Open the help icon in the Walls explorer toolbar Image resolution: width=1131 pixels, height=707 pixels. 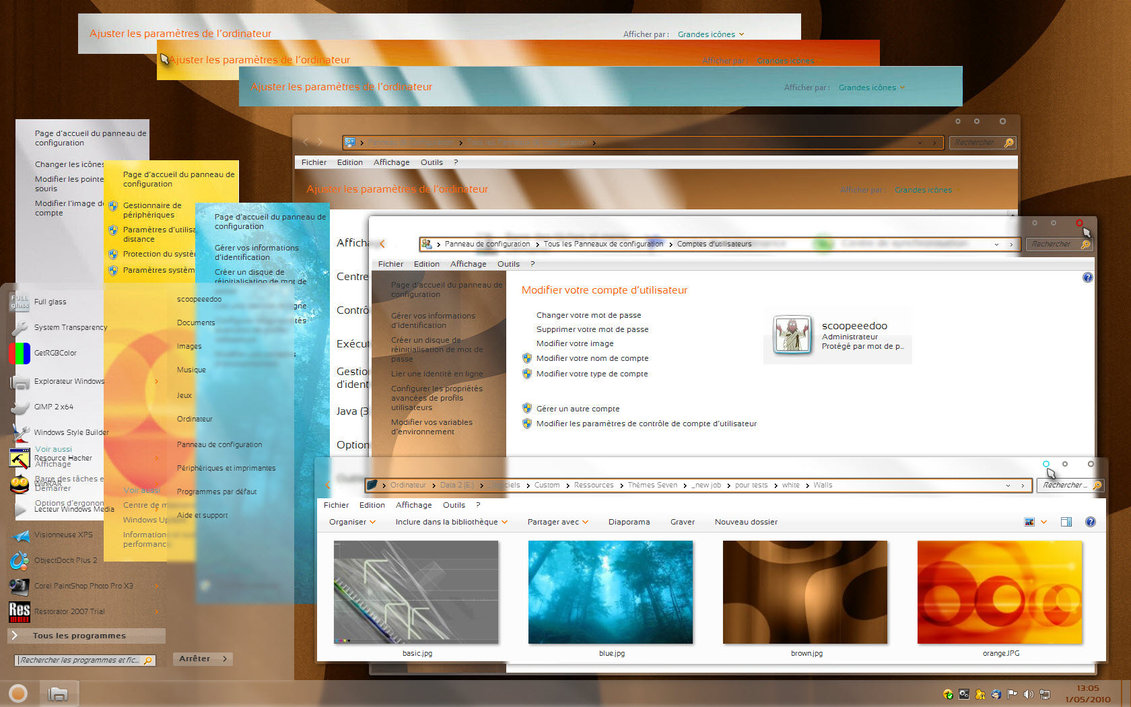pyautogui.click(x=1090, y=522)
